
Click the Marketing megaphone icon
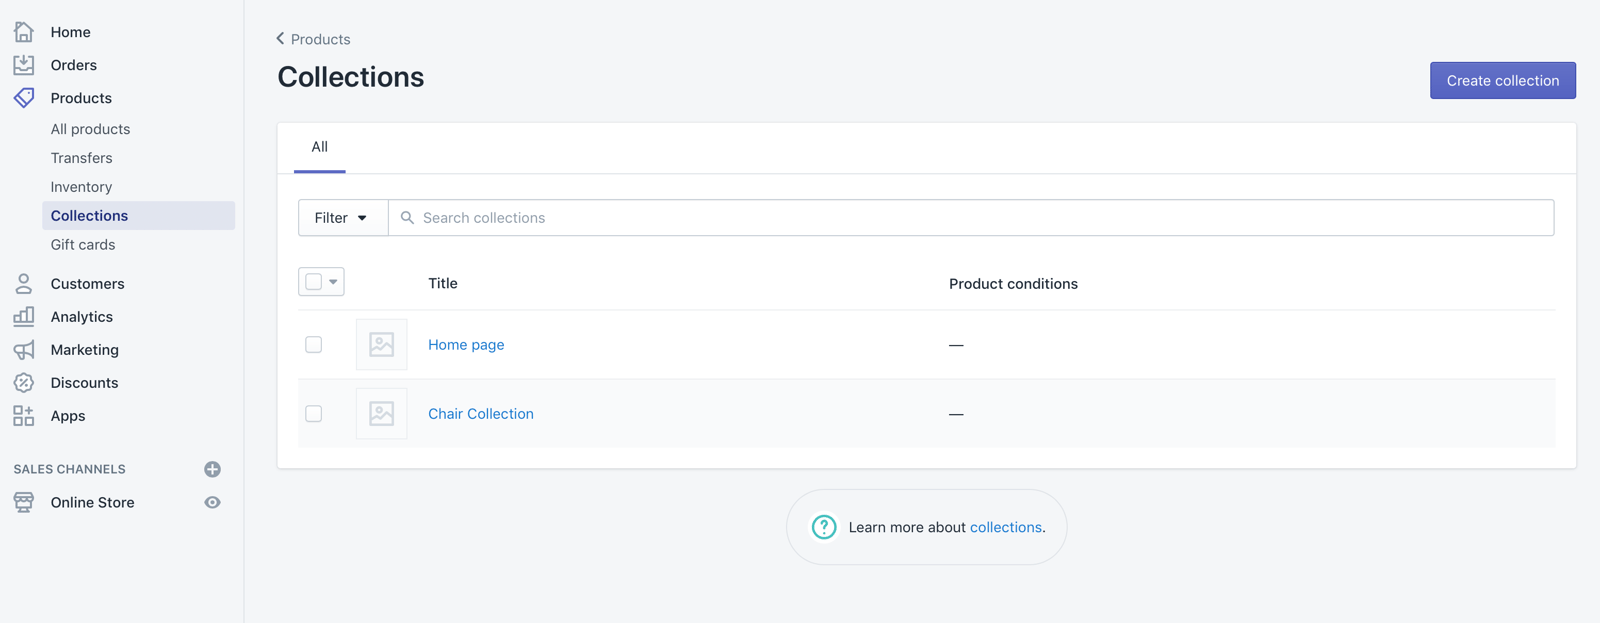[24, 350]
